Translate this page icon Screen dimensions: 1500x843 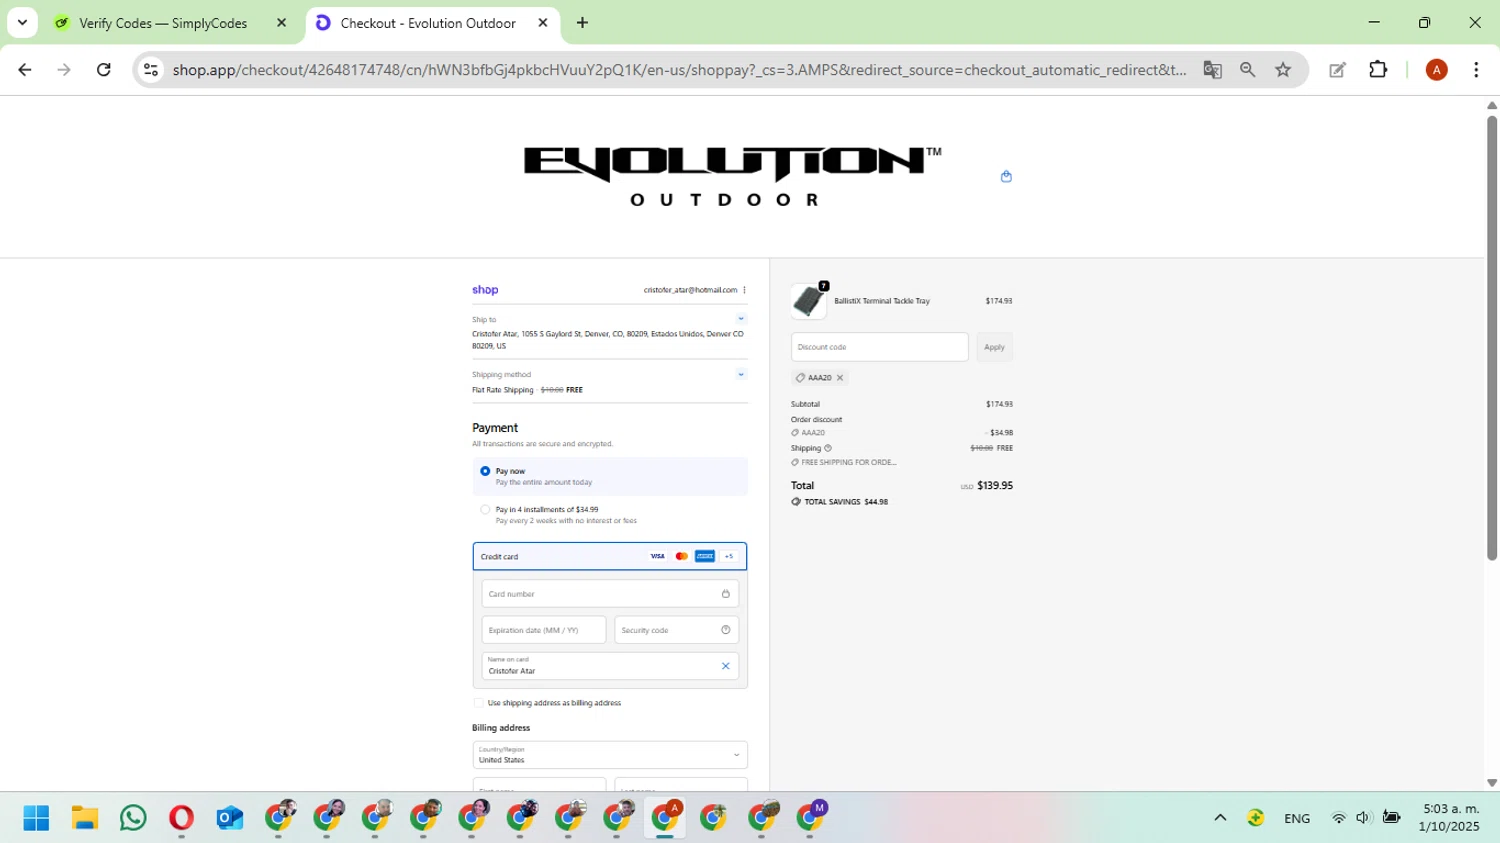tap(1212, 69)
